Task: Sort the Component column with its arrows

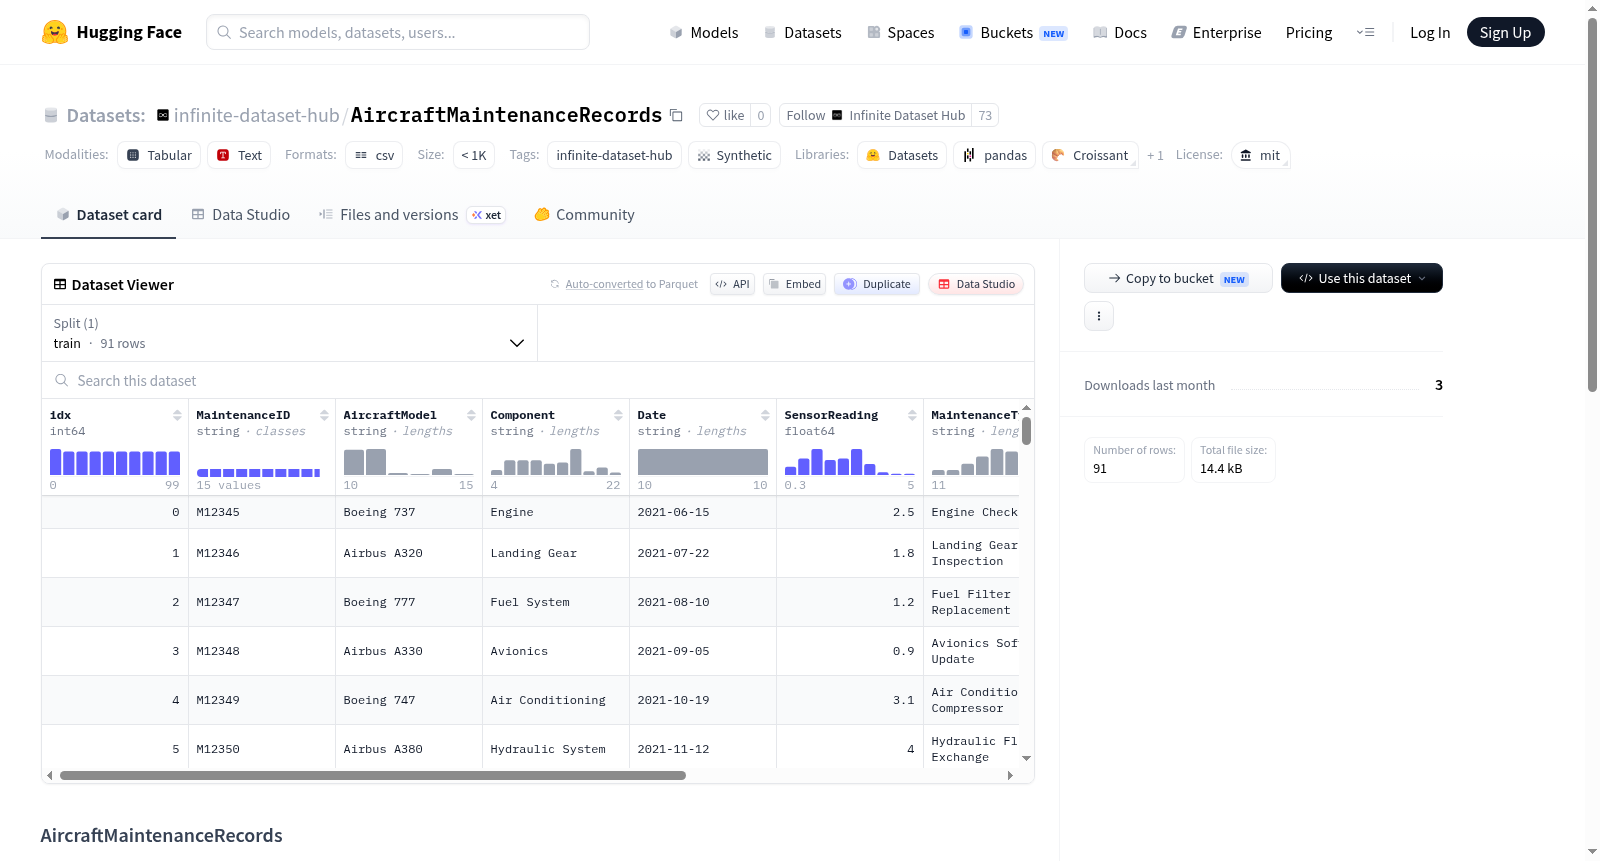Action: pyautogui.click(x=618, y=415)
